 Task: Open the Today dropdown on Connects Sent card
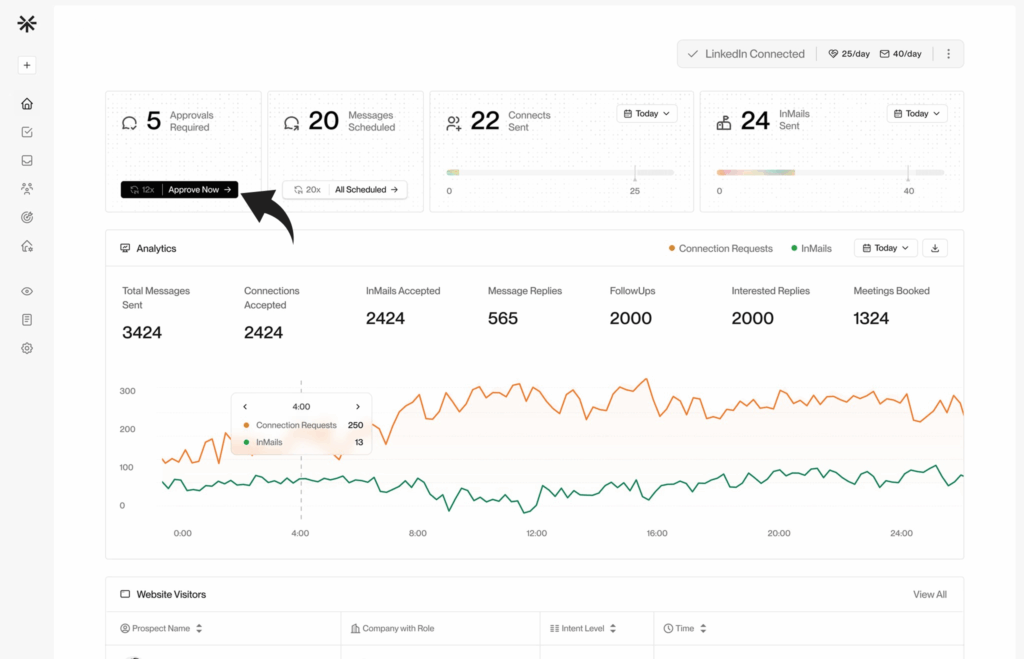pos(646,113)
